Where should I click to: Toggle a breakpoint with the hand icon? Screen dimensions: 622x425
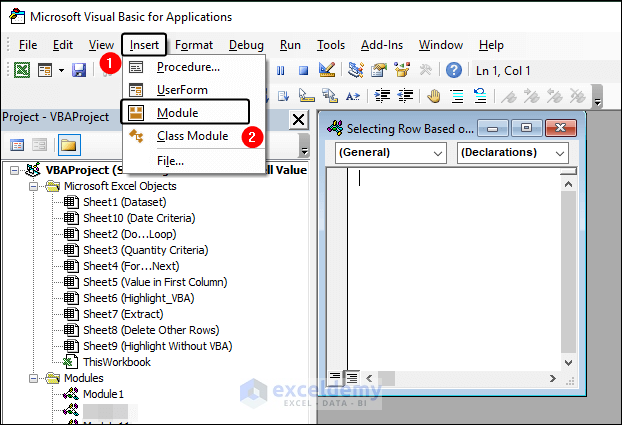434,96
